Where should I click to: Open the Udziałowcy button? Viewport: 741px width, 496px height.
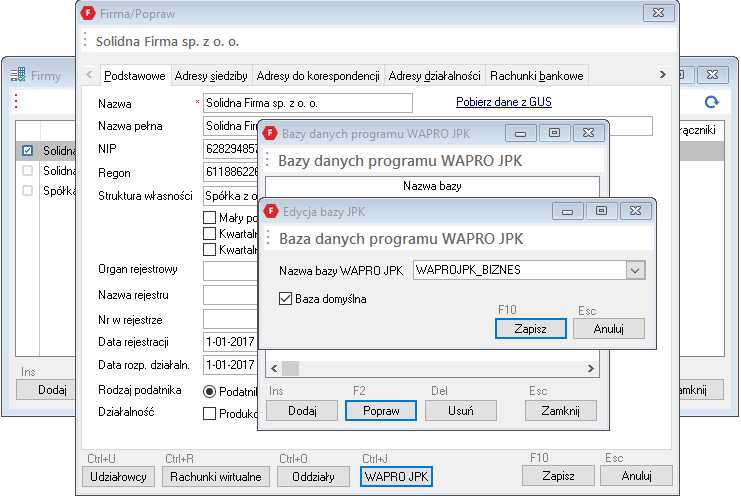pyautogui.click(x=118, y=477)
